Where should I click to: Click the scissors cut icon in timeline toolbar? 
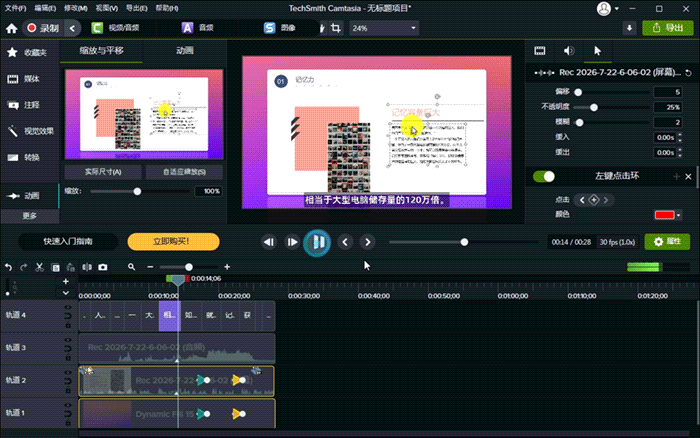point(39,267)
